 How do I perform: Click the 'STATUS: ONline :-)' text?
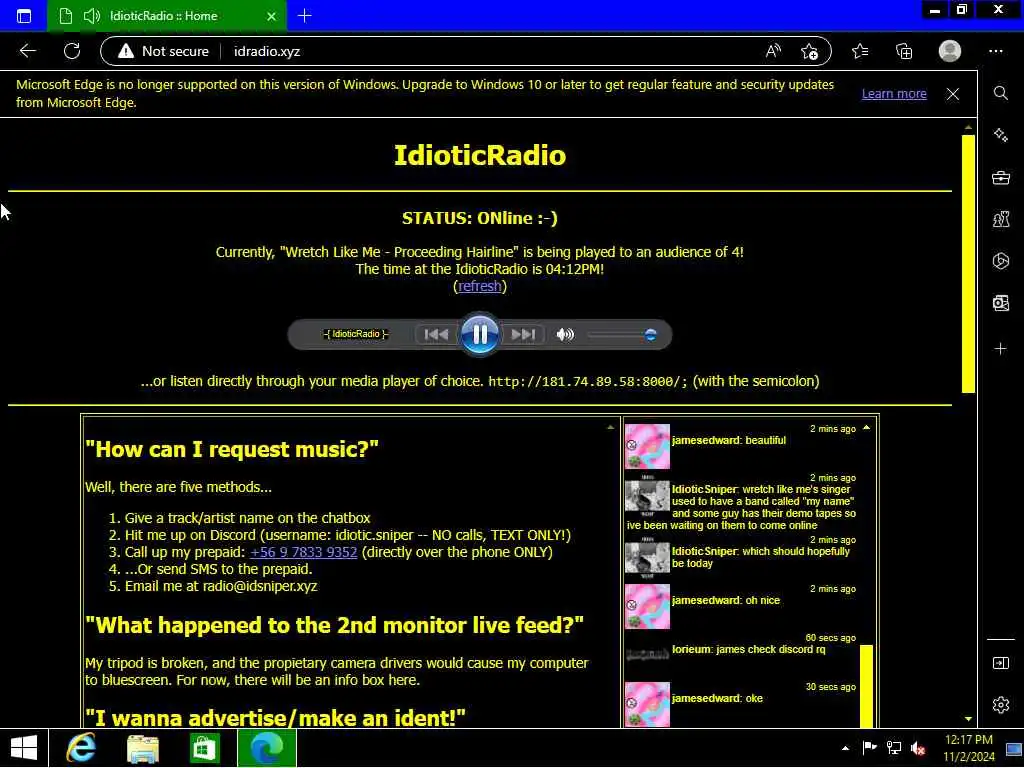pos(480,218)
